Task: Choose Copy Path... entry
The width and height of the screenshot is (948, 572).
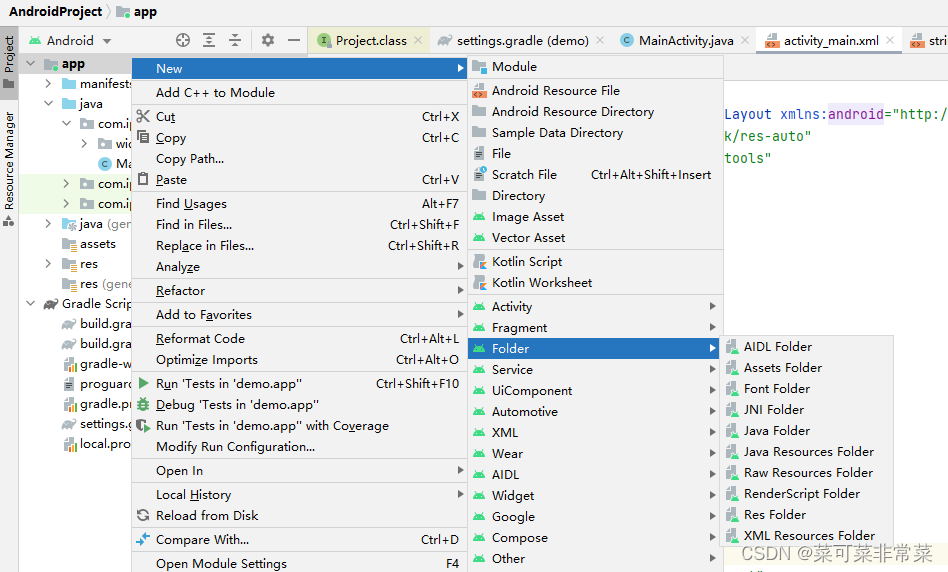Action: point(299,158)
